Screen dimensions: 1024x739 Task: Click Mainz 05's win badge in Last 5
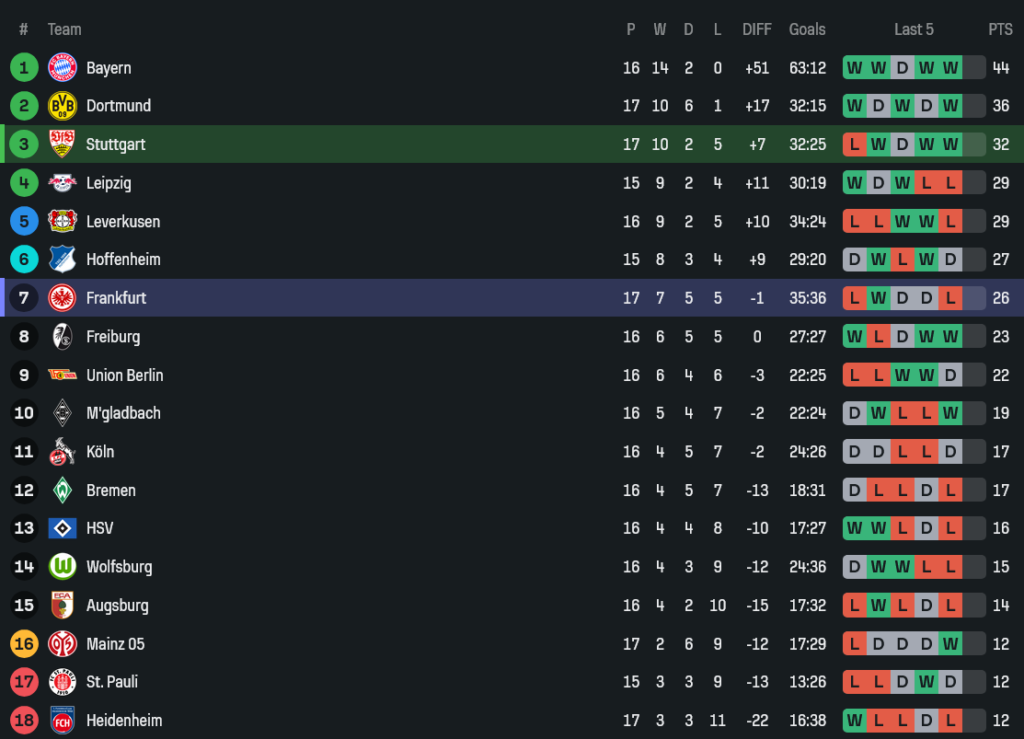[950, 644]
